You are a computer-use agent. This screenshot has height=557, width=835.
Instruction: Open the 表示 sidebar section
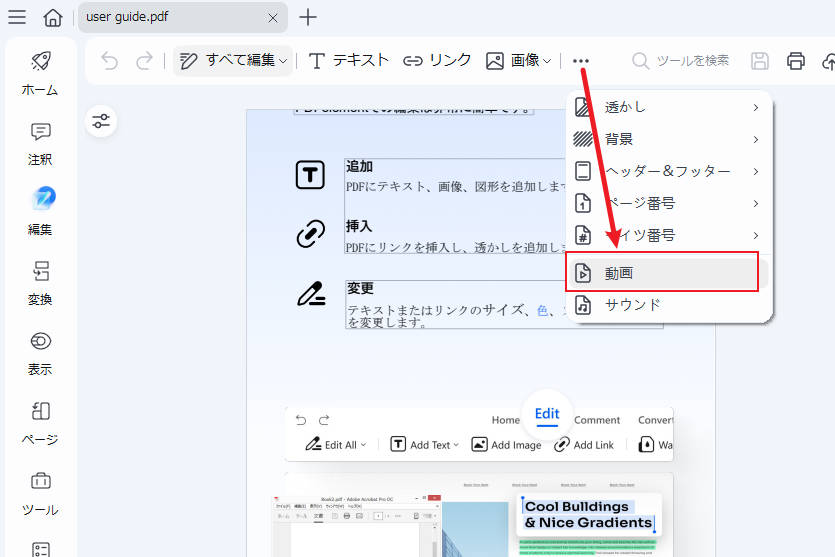(x=40, y=353)
